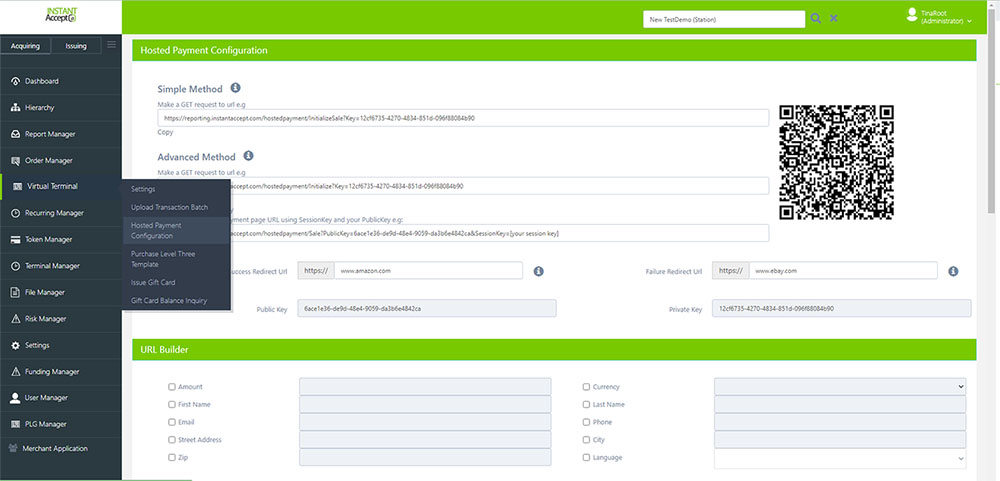
Task: Open Dashboard from the sidebar
Action: [41, 81]
